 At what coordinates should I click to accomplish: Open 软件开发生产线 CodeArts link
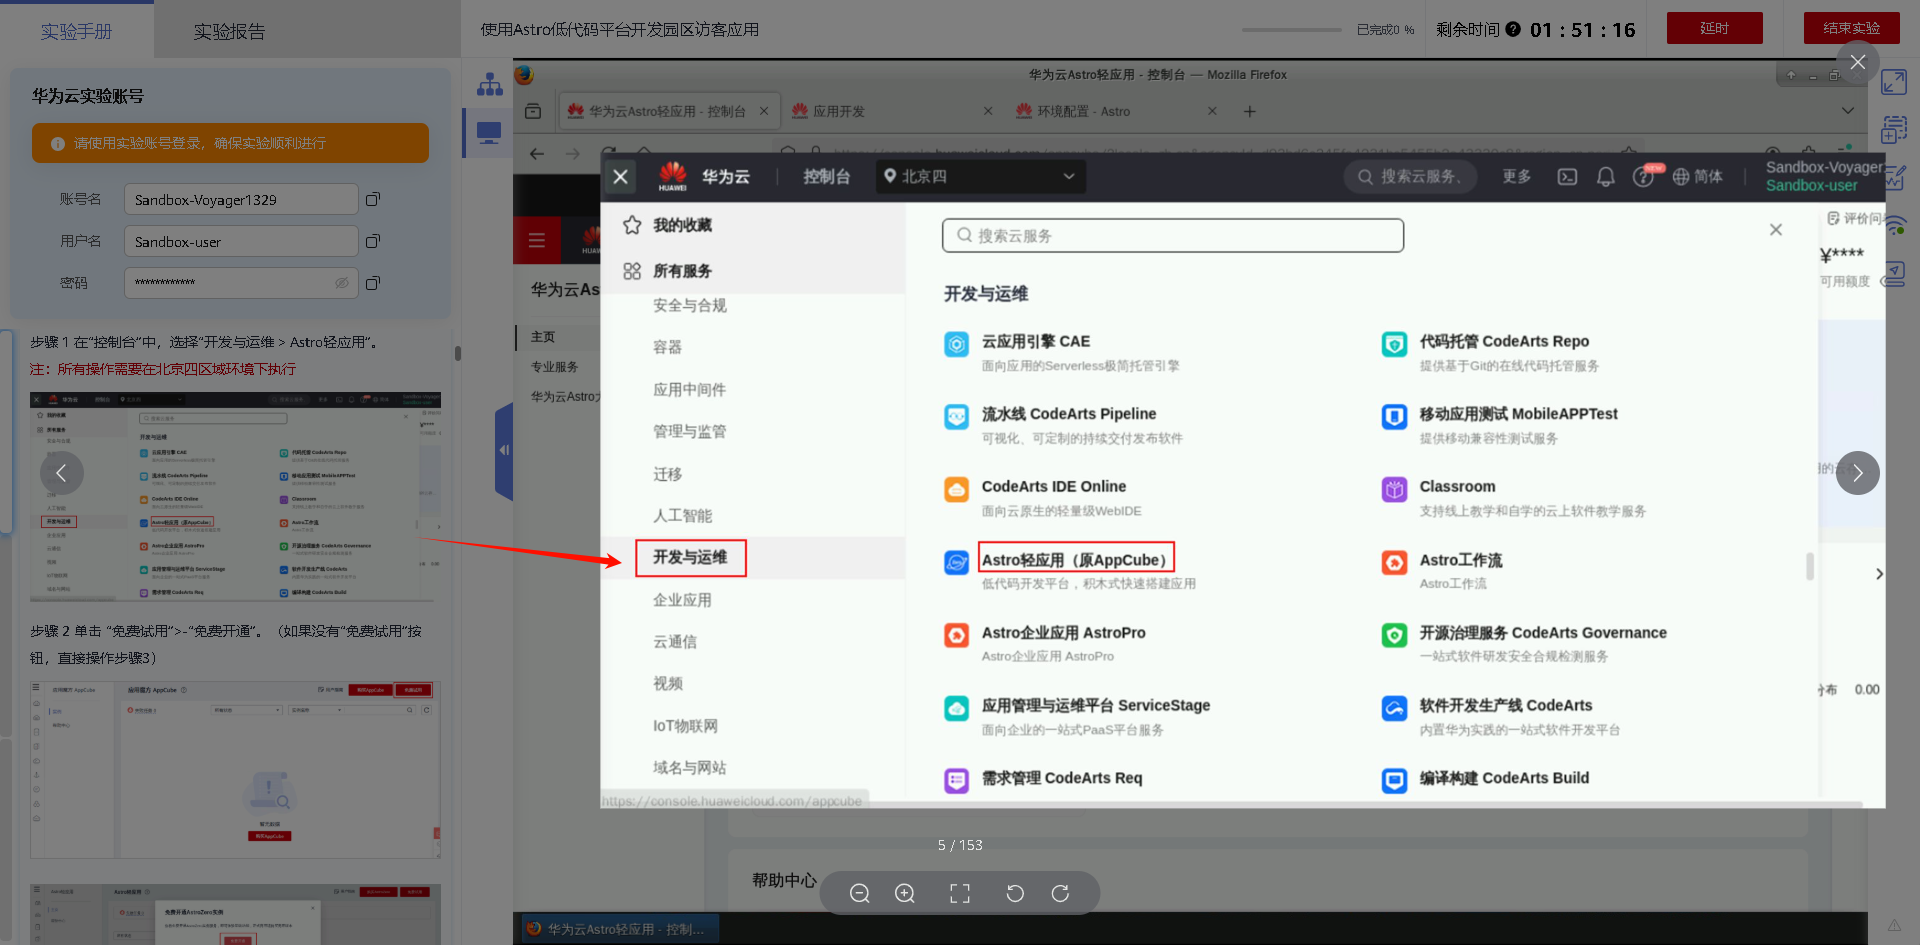click(x=1506, y=705)
